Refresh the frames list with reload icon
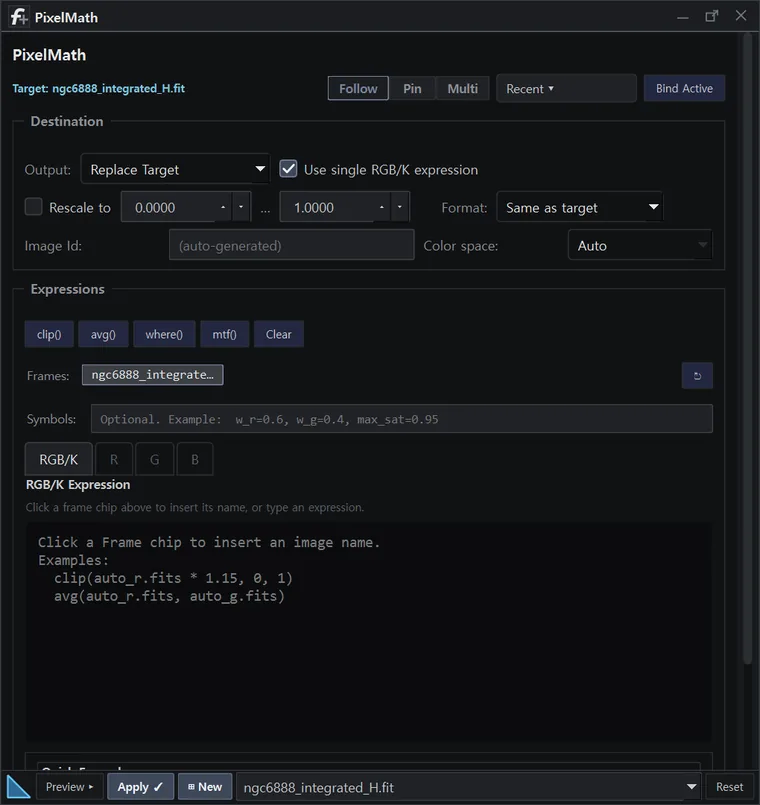This screenshot has width=760, height=805. pos(697,376)
